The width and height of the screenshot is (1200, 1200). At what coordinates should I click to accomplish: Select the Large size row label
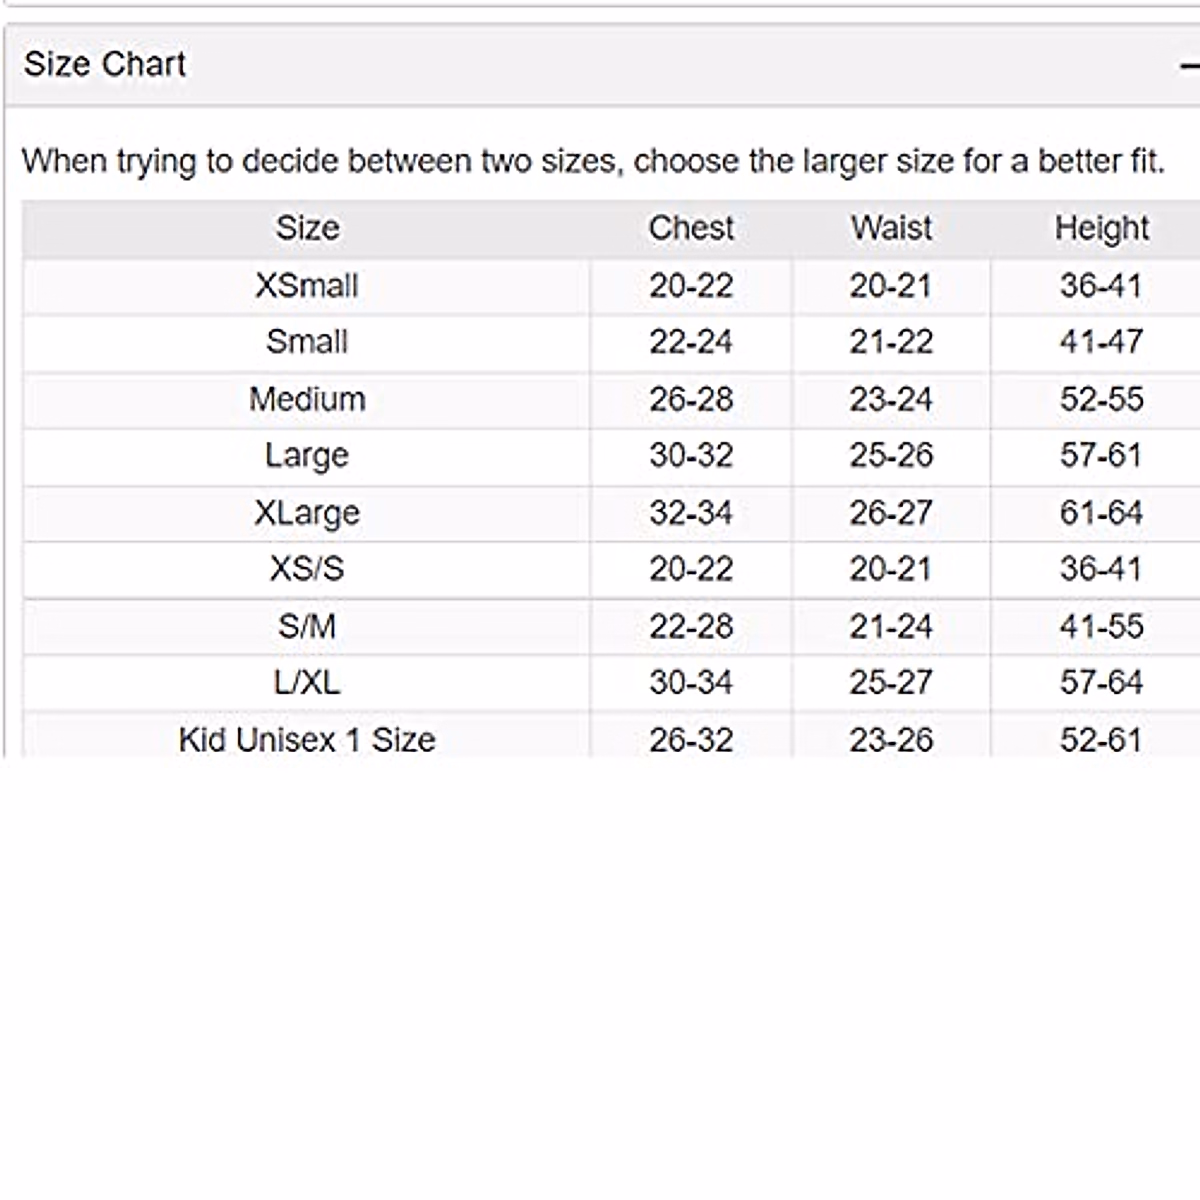click(307, 456)
